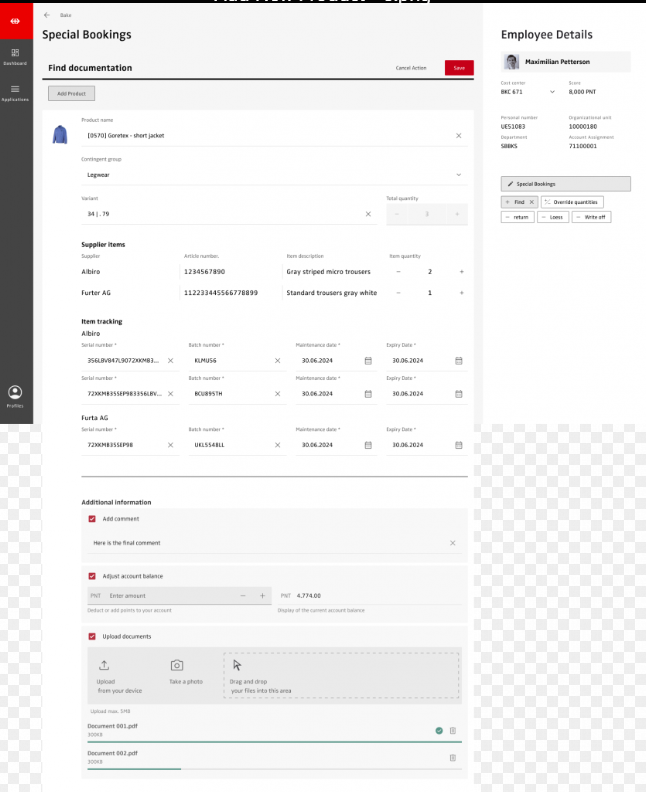
Task: Increase Albiro item quantity with plus
Action: point(461,271)
